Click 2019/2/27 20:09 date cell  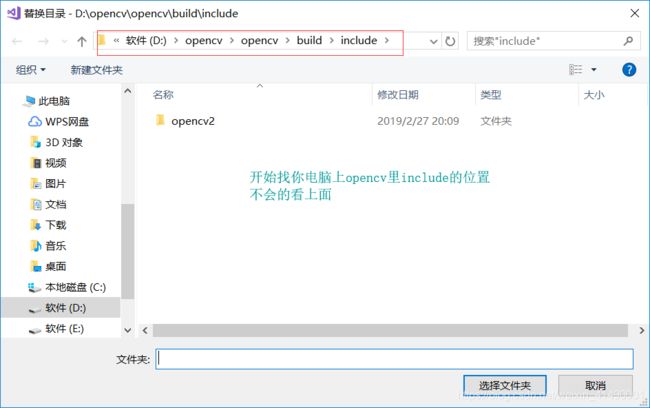[418, 121]
